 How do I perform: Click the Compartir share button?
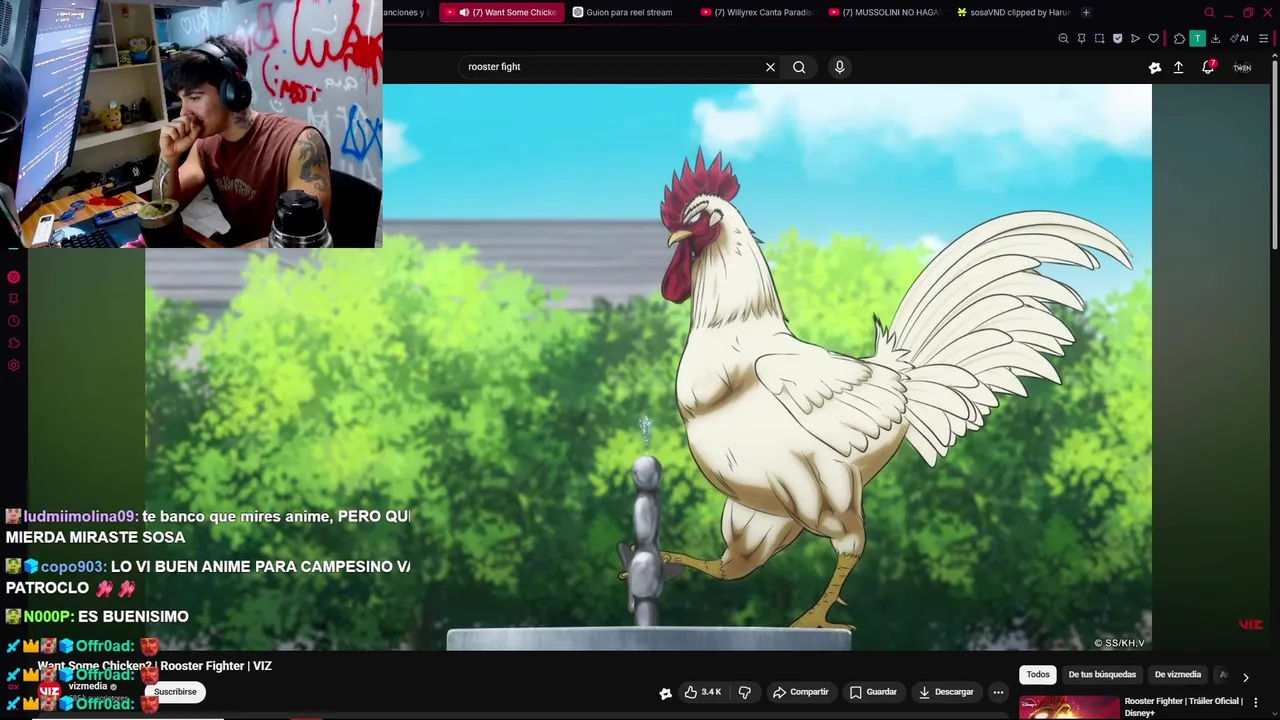pos(801,692)
